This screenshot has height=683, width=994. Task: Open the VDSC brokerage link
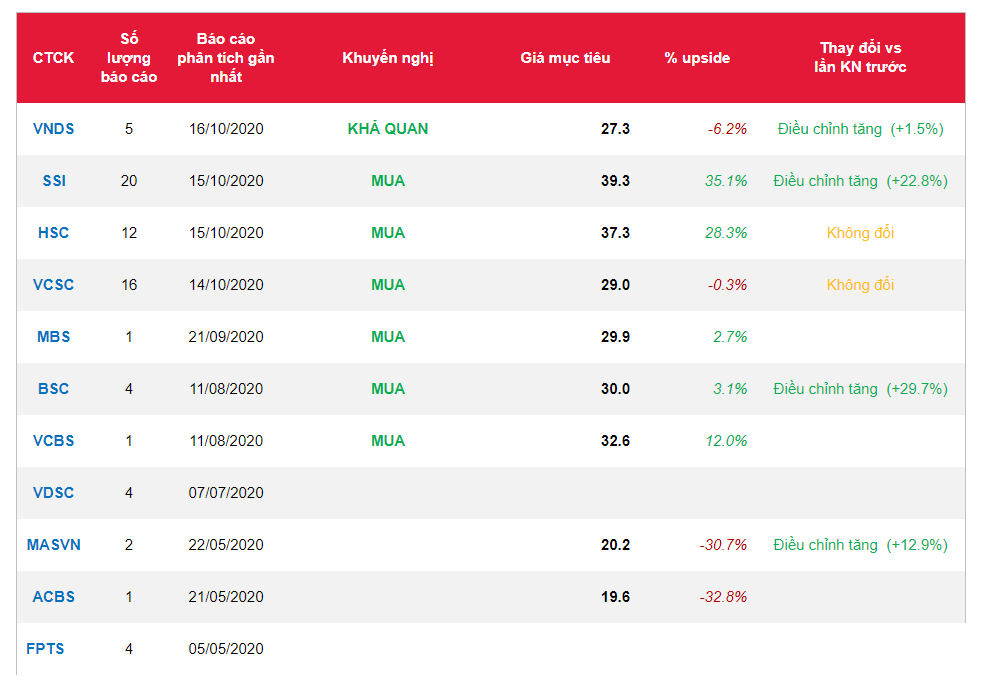(x=53, y=493)
